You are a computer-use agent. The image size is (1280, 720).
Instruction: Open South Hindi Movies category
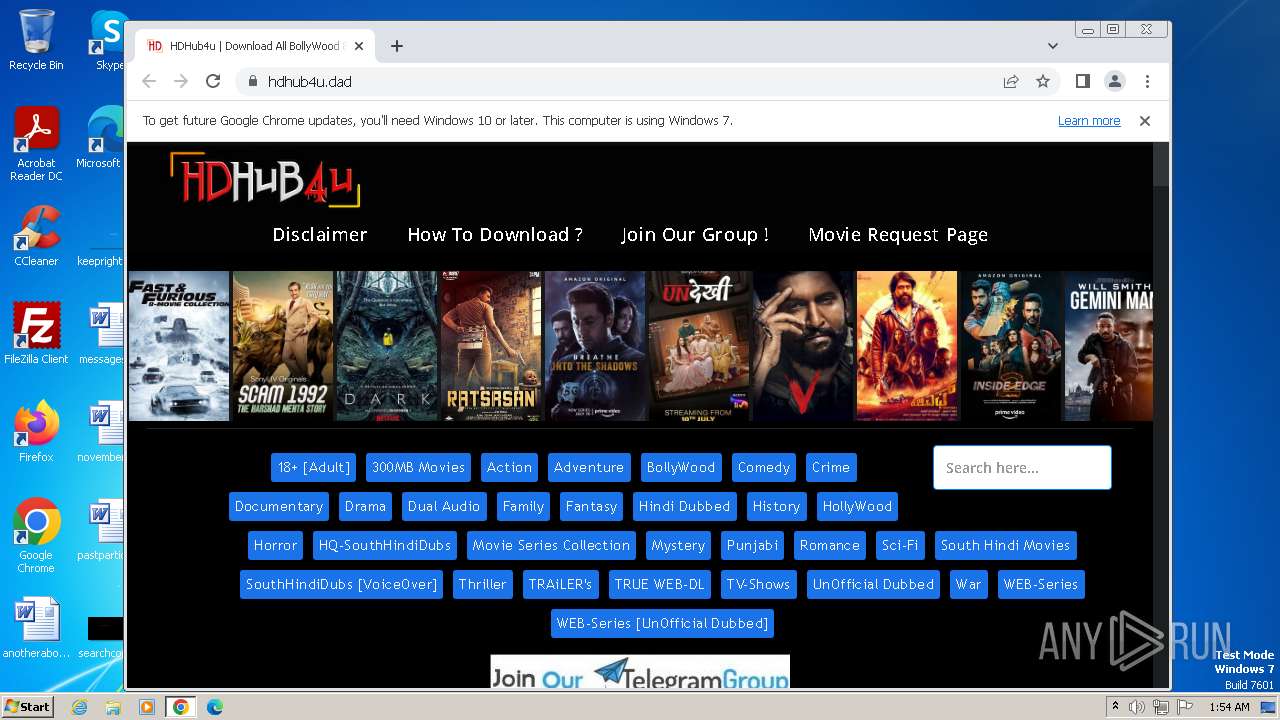[x=1005, y=545]
